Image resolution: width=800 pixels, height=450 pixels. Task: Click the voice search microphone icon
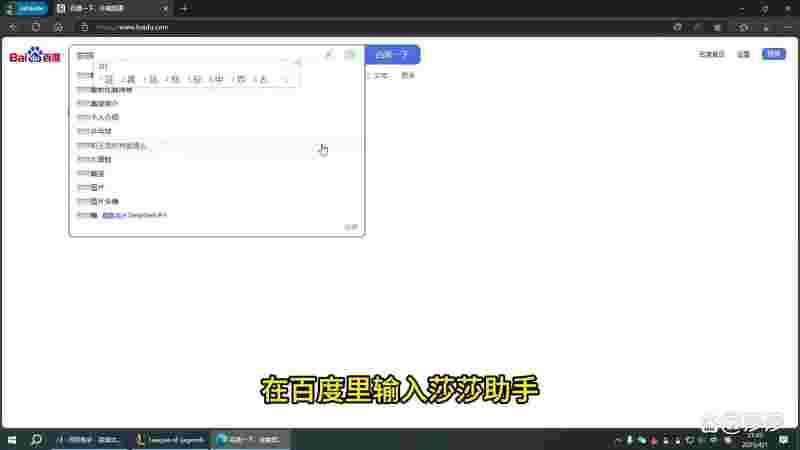pyautogui.click(x=329, y=55)
